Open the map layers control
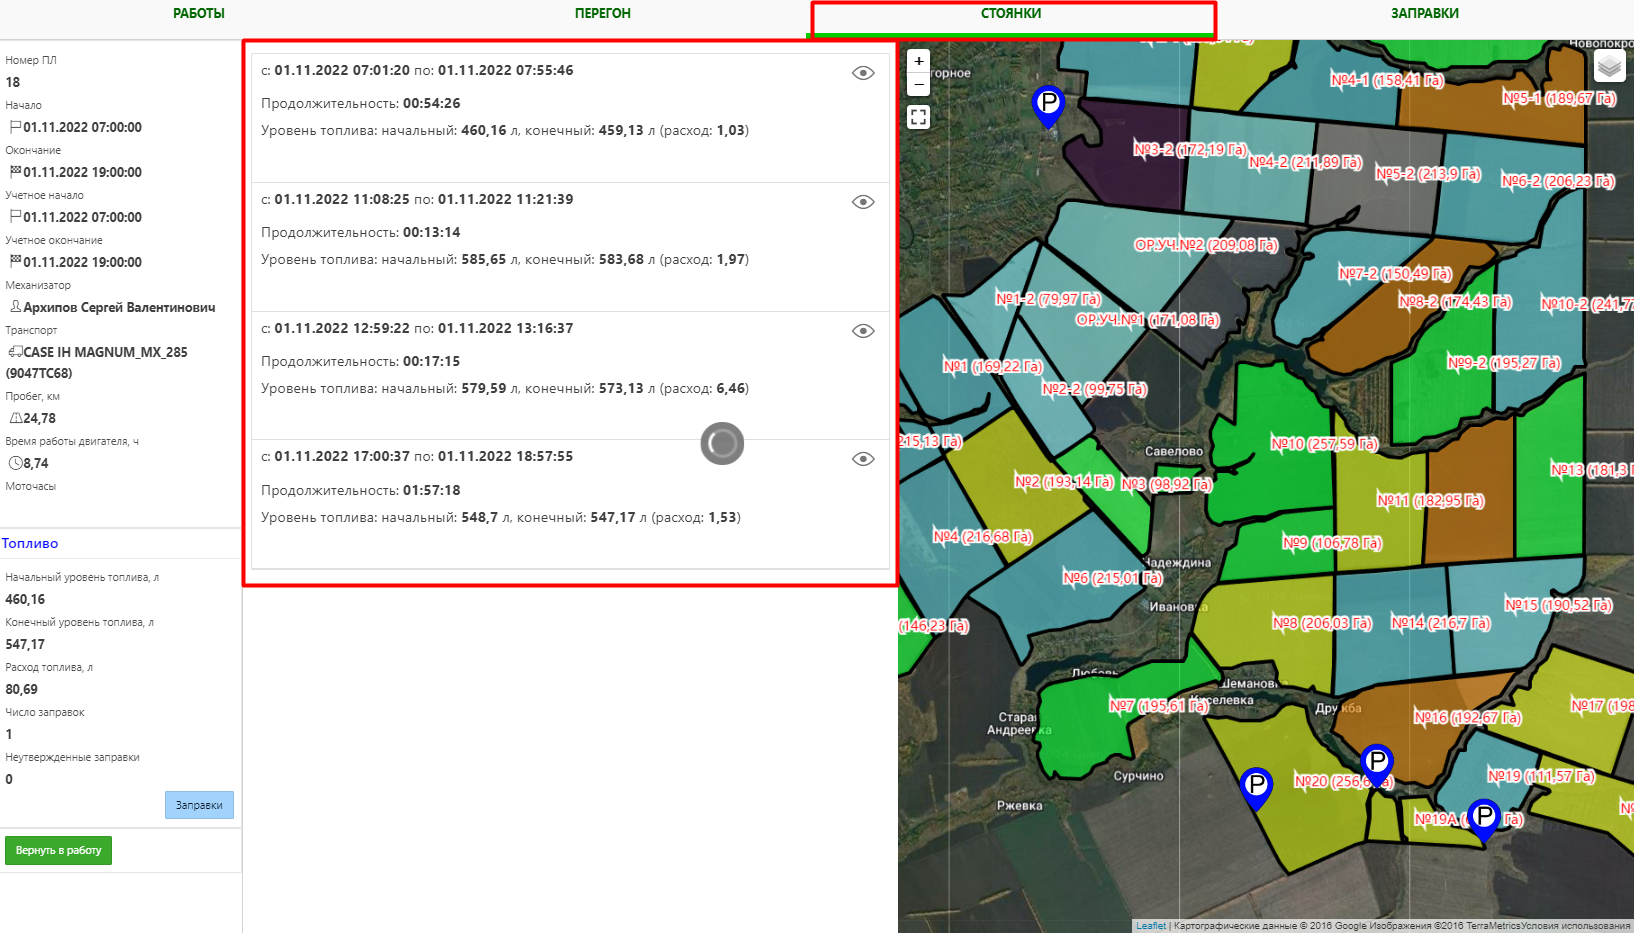This screenshot has height=933, width=1634. pos(1609,67)
